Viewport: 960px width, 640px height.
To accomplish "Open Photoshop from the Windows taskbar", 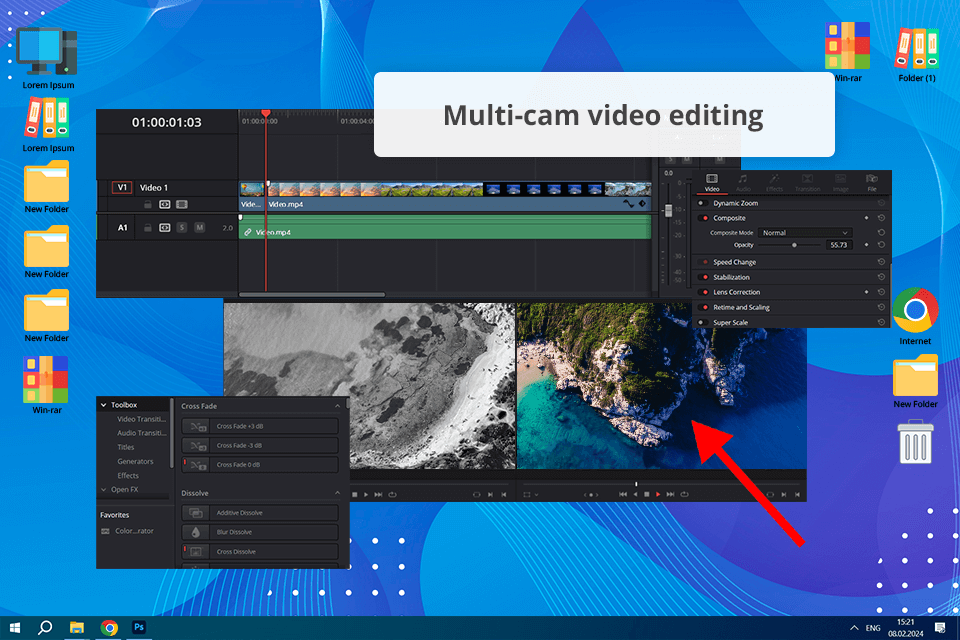I will coord(139,627).
